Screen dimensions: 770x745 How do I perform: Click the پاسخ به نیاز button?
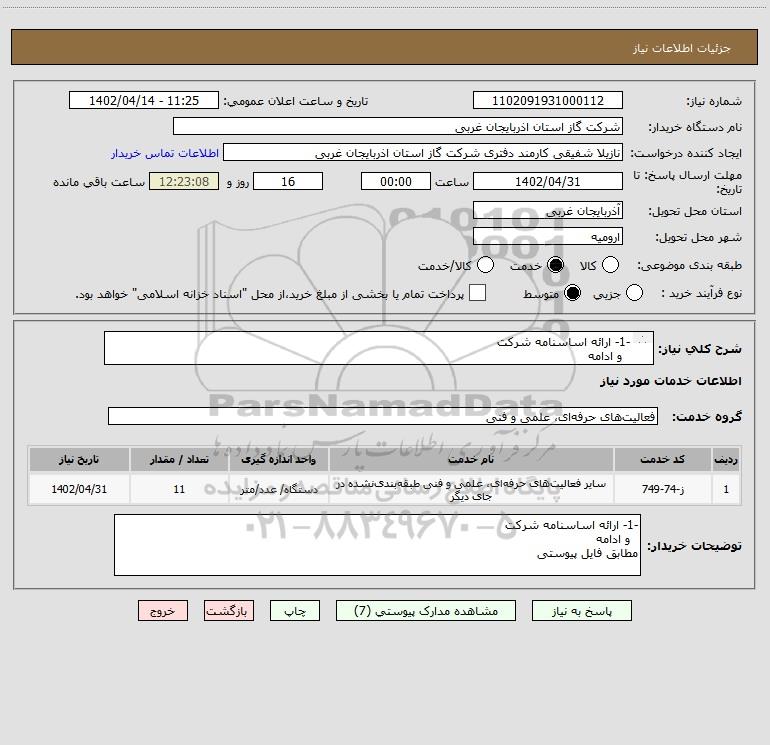click(x=582, y=611)
